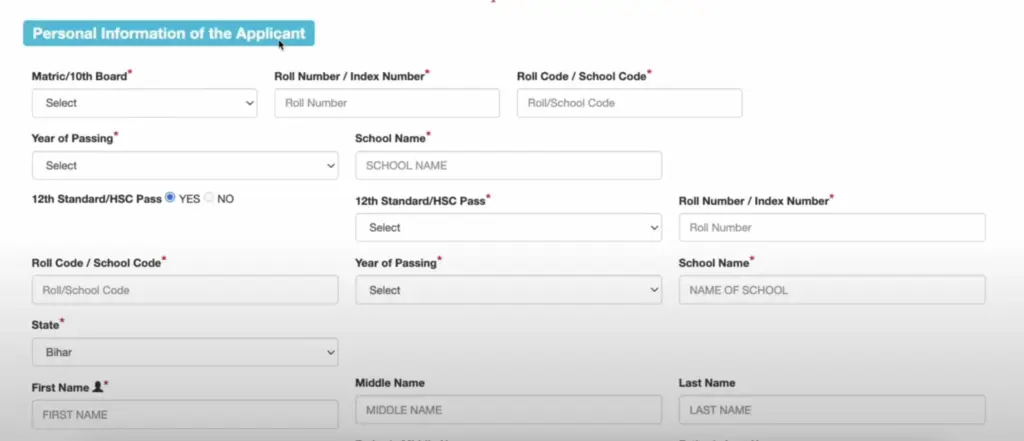Click the SCHOOL NAME text field
The width and height of the screenshot is (1024, 441).
point(508,165)
